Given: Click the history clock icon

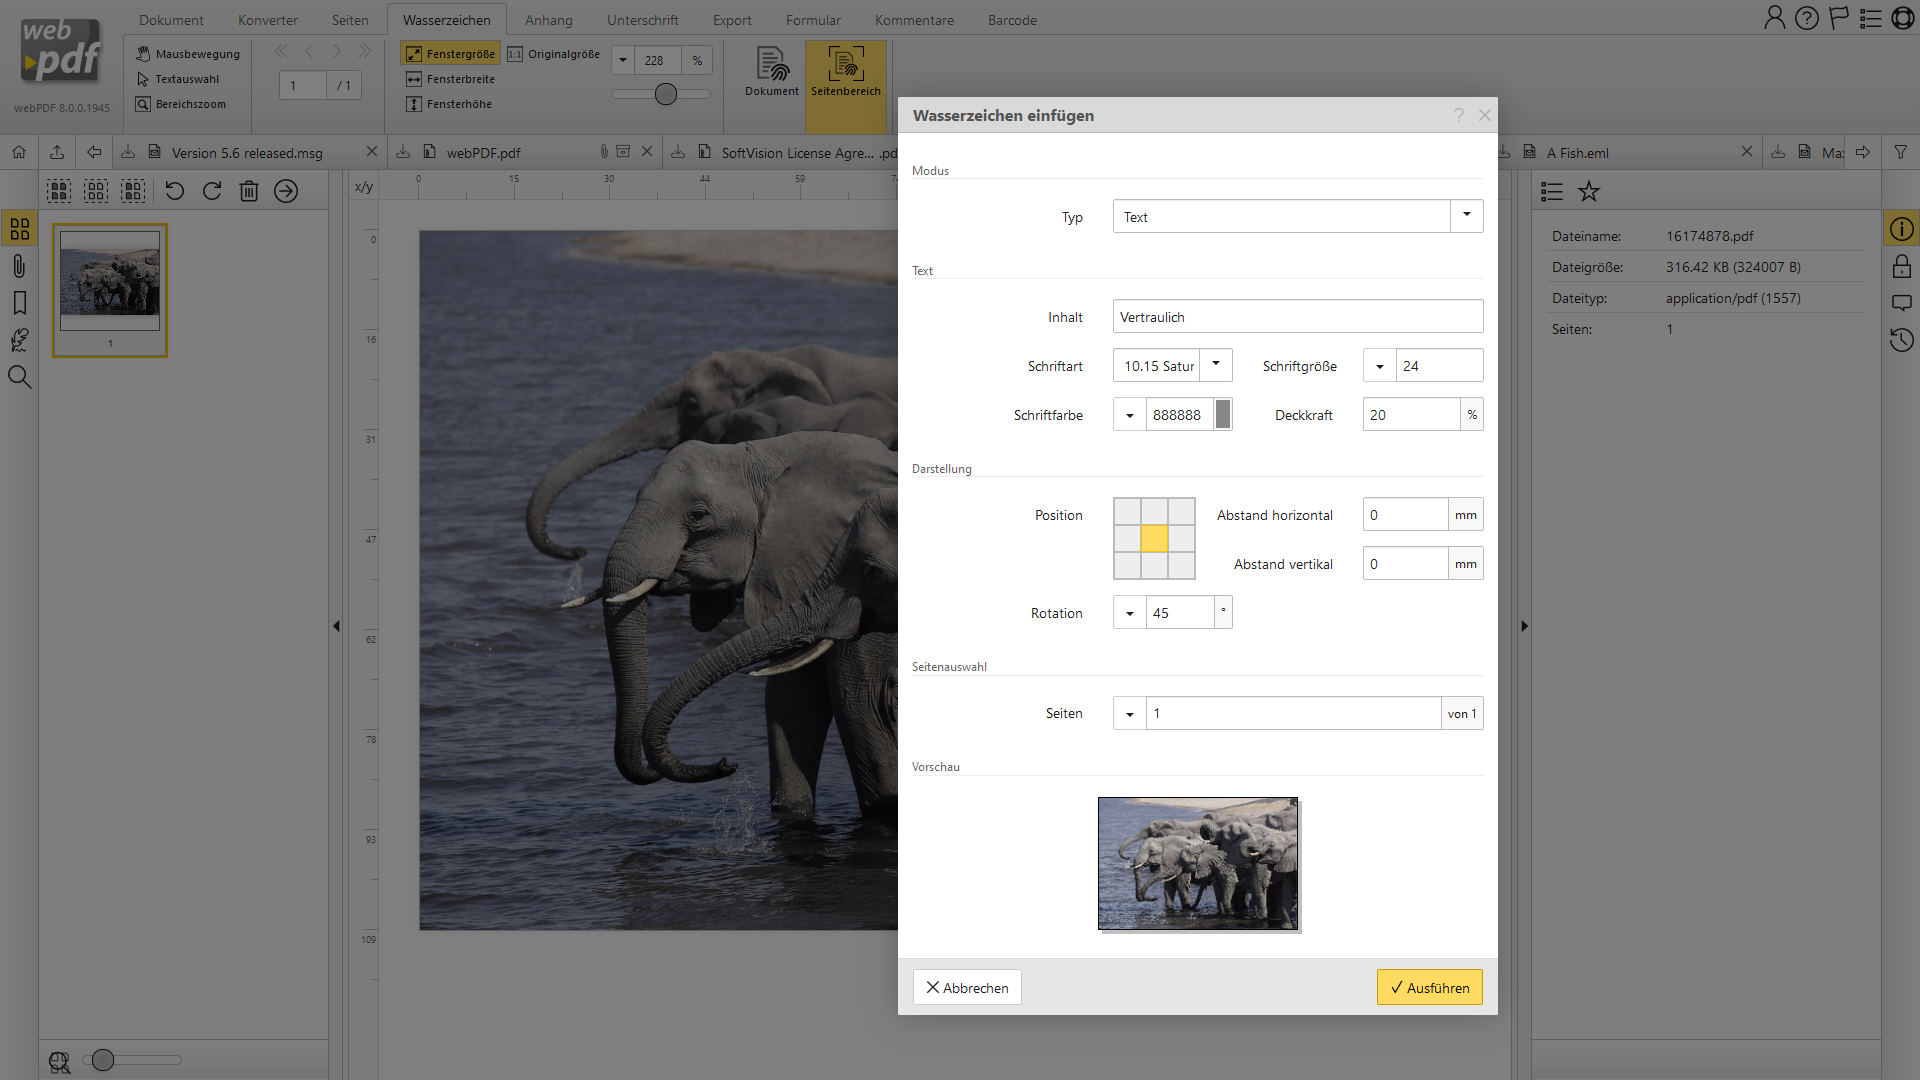Looking at the screenshot, I should pos(1901,340).
